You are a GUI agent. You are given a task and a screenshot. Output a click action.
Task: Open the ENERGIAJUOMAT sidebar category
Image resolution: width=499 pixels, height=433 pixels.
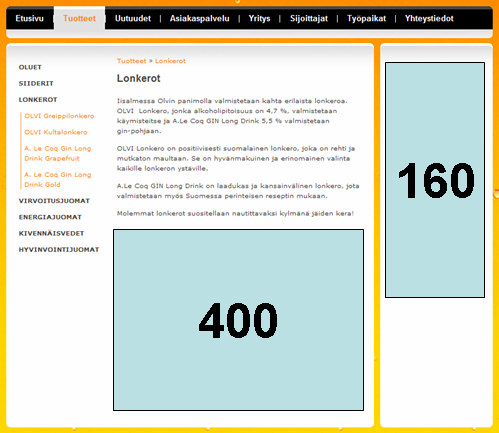point(50,217)
